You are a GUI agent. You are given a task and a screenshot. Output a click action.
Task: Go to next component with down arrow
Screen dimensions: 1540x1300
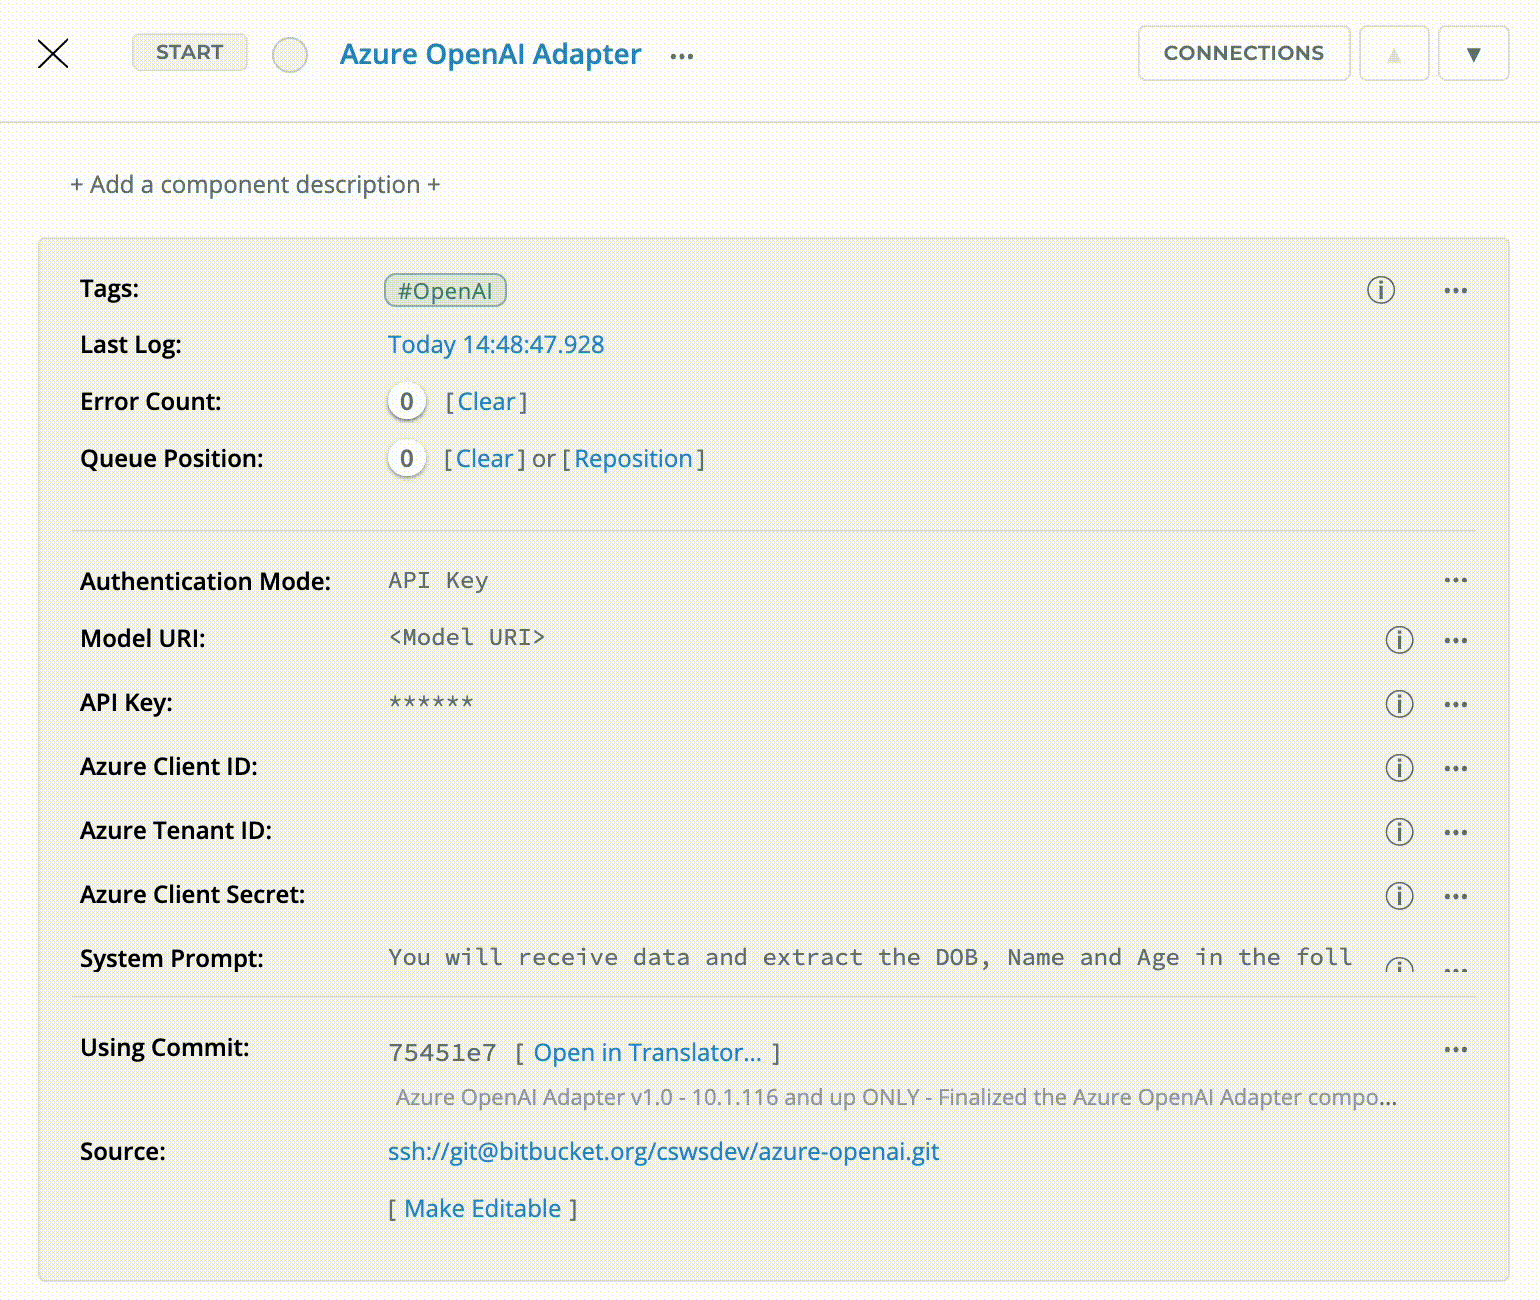(1473, 54)
